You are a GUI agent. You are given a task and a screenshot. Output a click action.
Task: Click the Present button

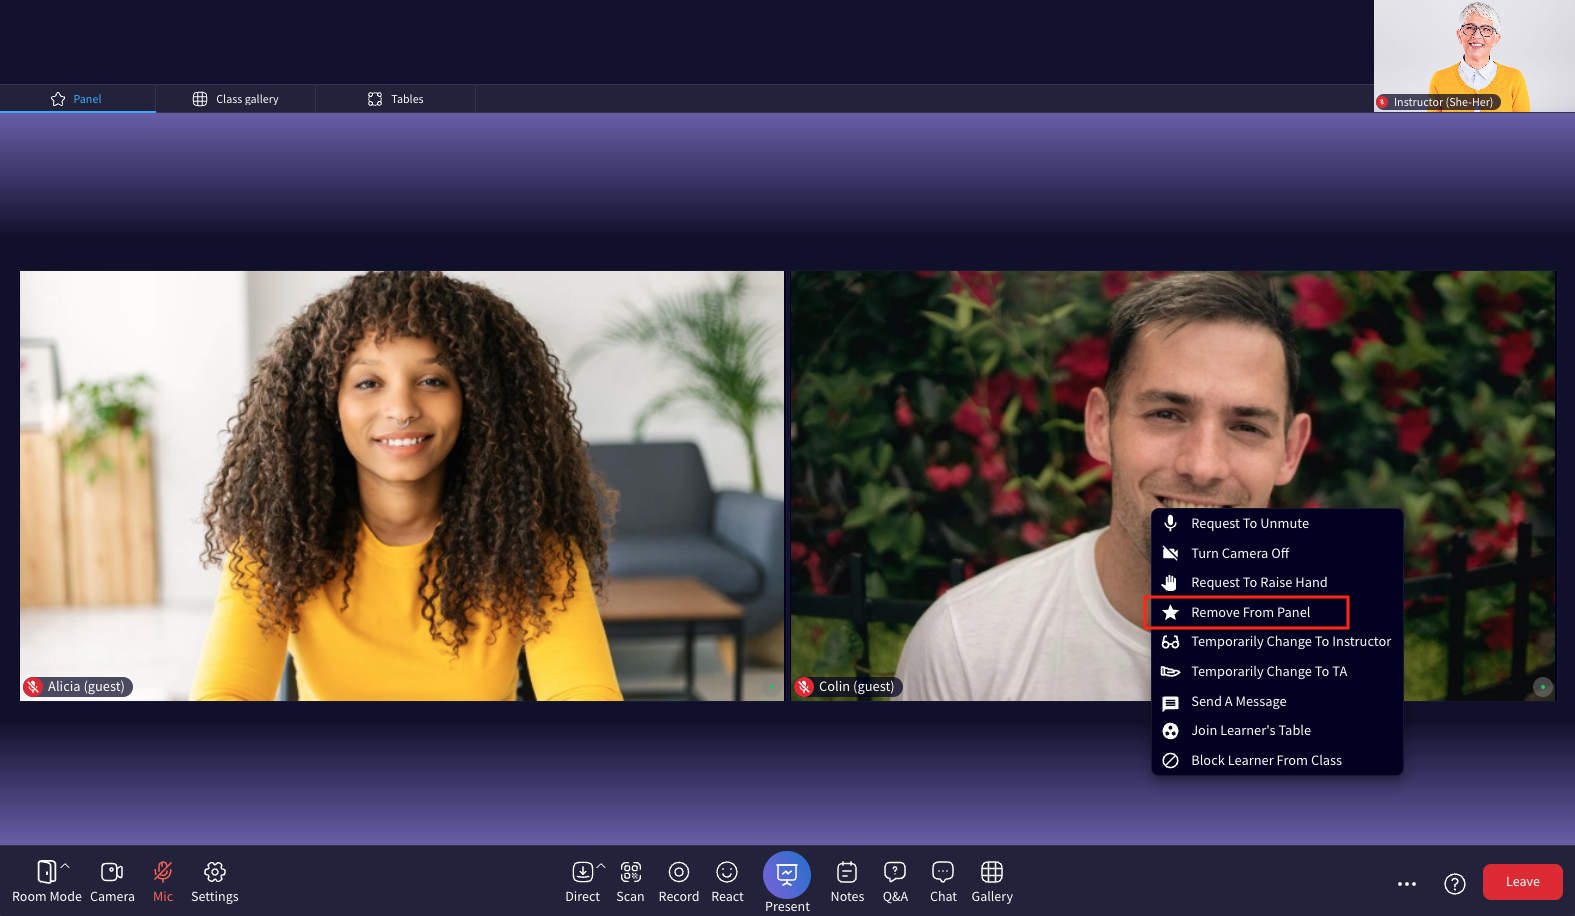(787, 882)
